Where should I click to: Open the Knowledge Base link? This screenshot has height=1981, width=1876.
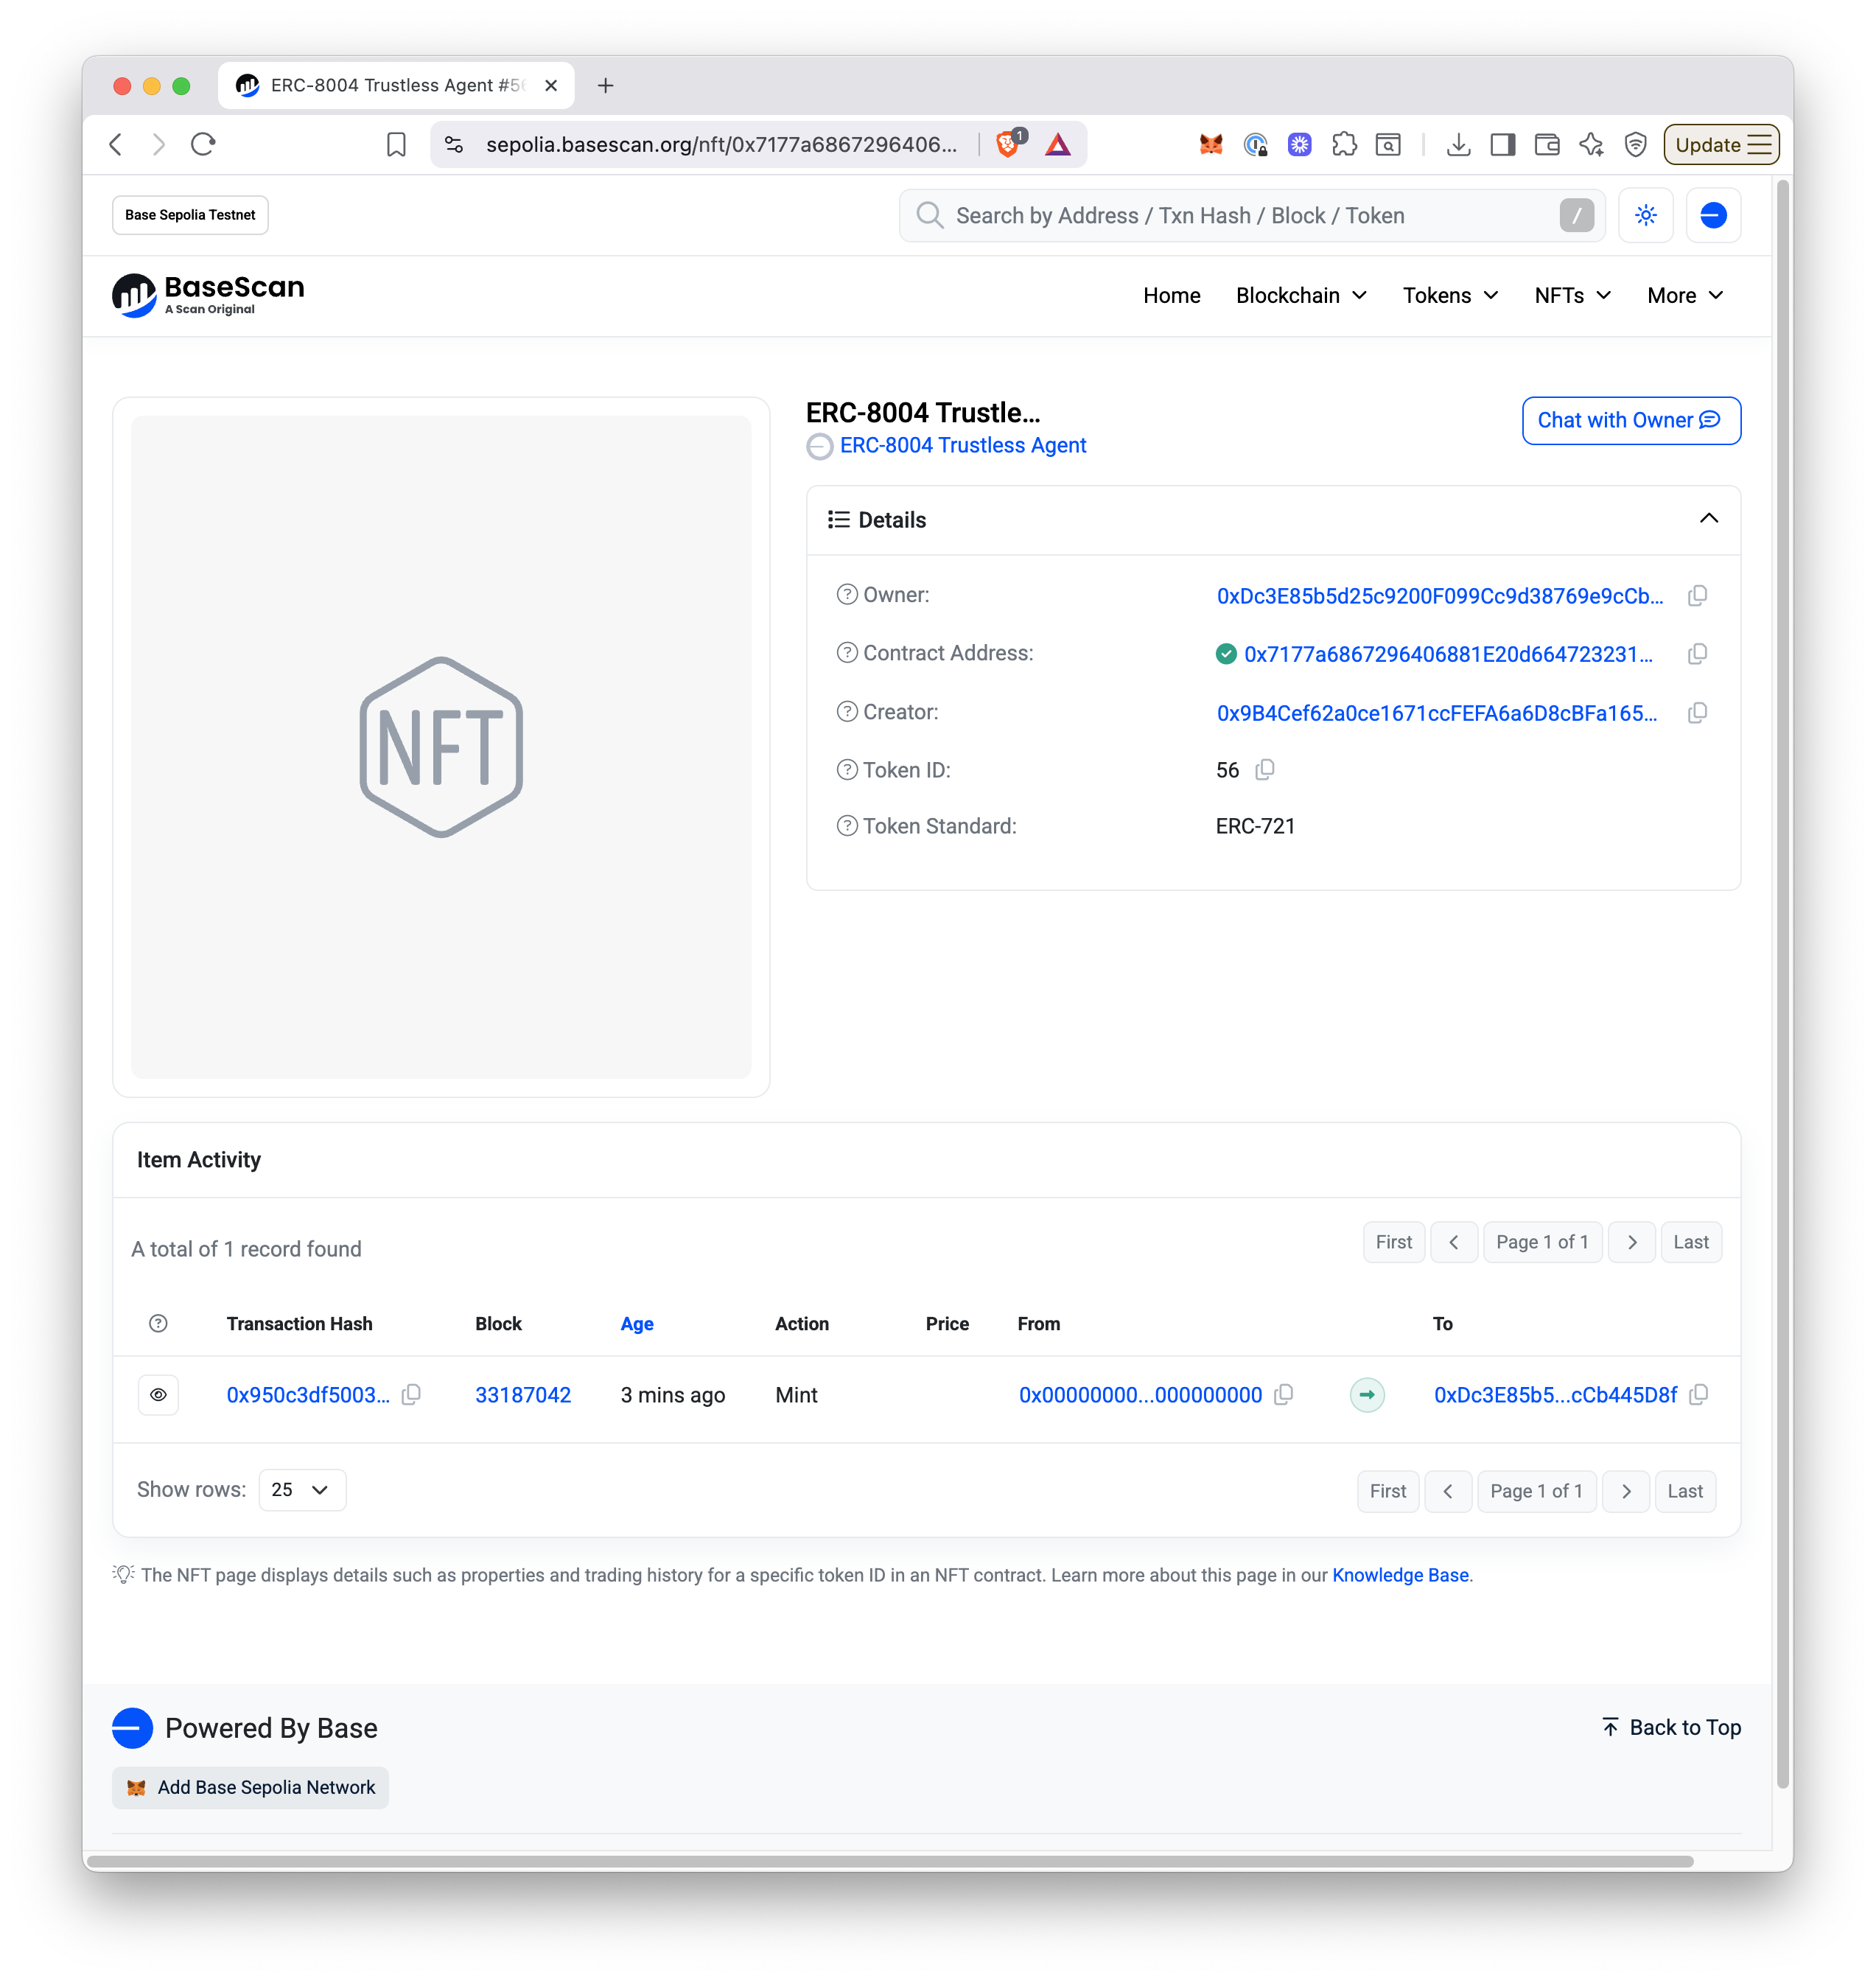[x=1400, y=1575]
